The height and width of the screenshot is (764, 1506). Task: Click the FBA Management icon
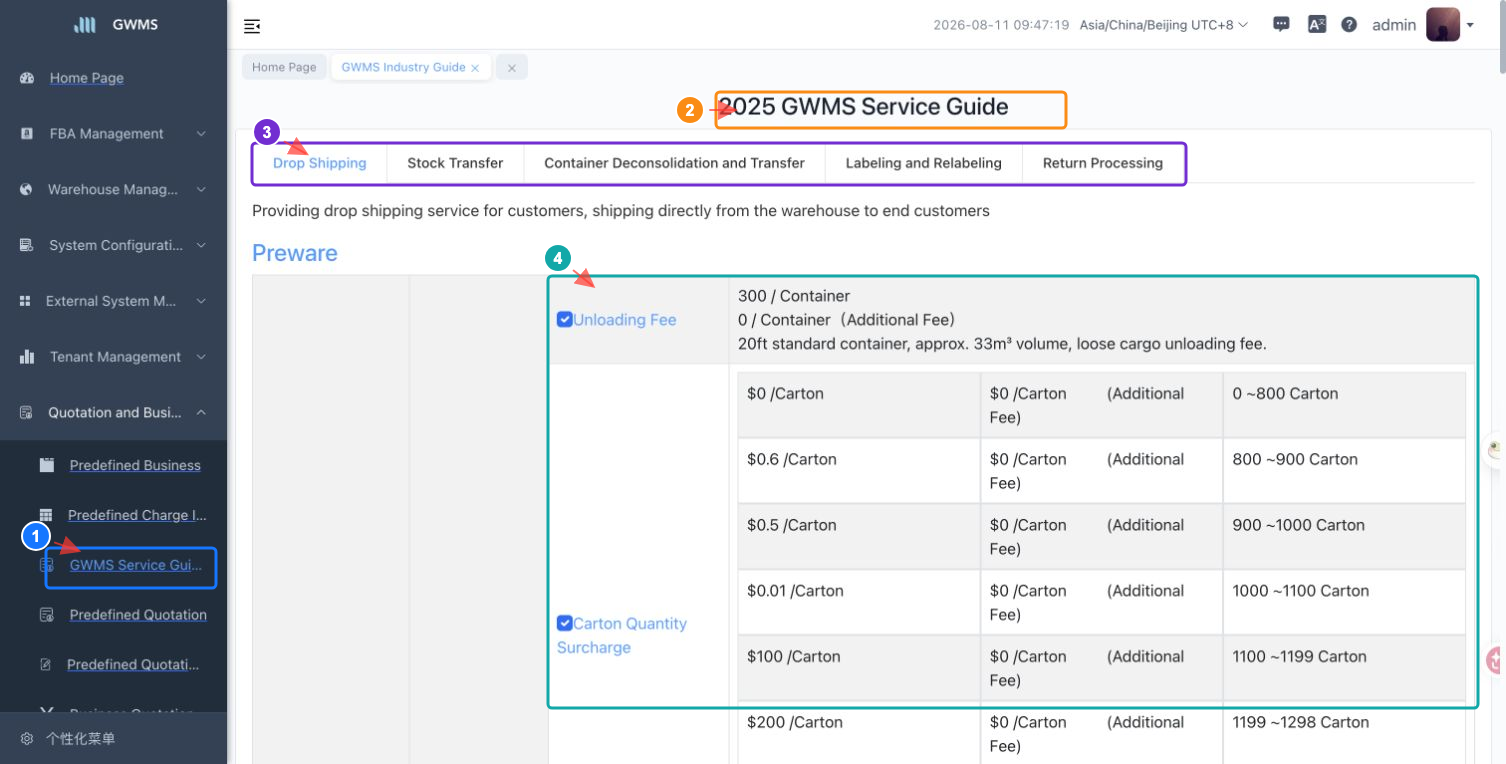click(x=27, y=134)
